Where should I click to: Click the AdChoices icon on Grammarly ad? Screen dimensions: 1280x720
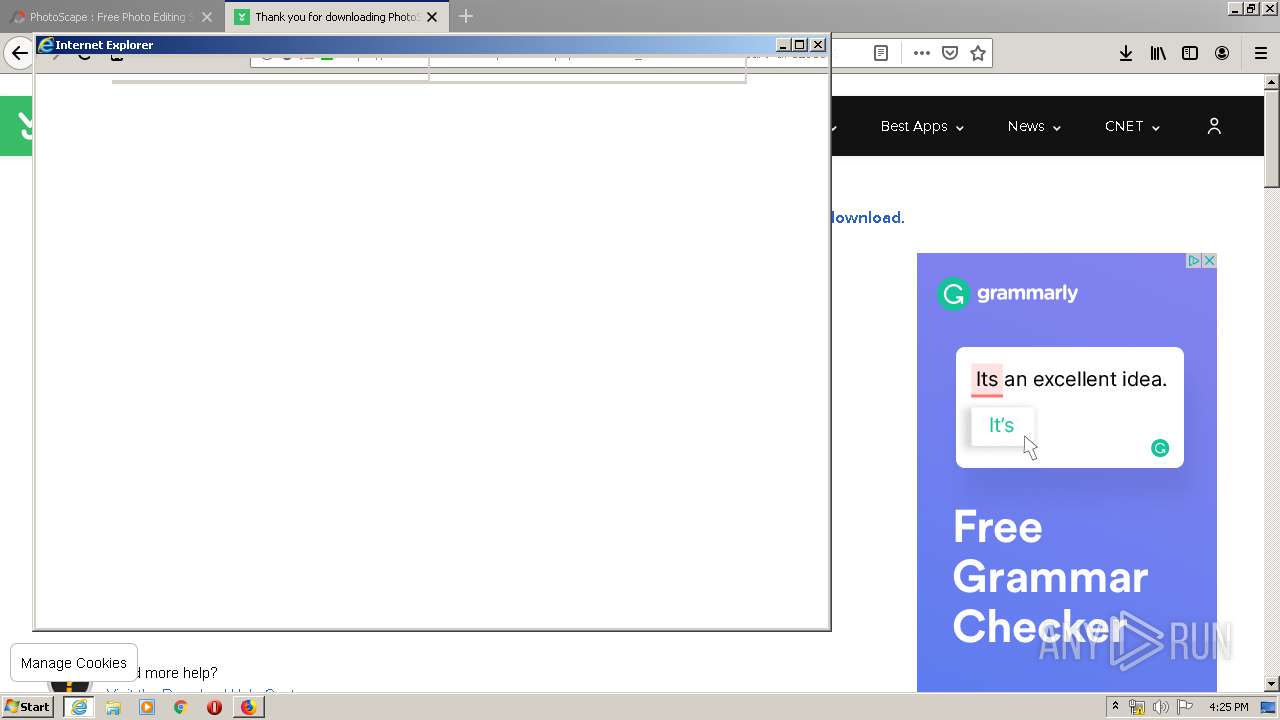[x=1193, y=260]
